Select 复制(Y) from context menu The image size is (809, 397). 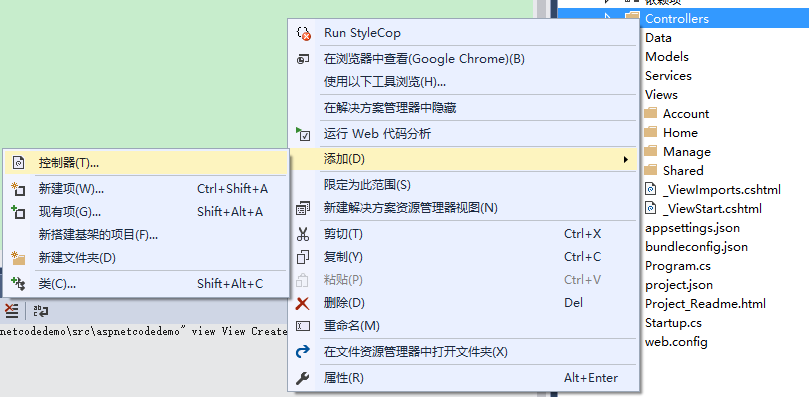pos(464,257)
